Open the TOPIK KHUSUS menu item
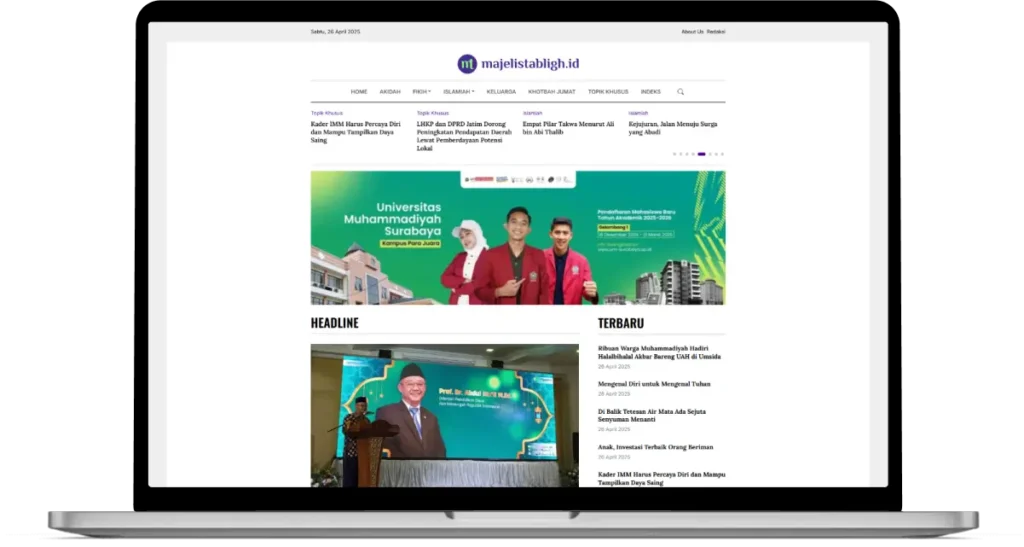This screenshot has width=1024, height=547. pos(608,92)
